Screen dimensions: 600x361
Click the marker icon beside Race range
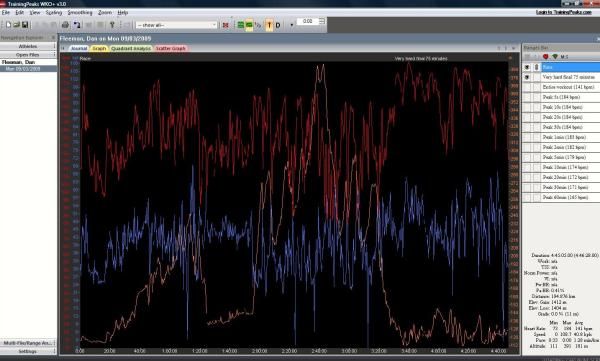point(536,67)
